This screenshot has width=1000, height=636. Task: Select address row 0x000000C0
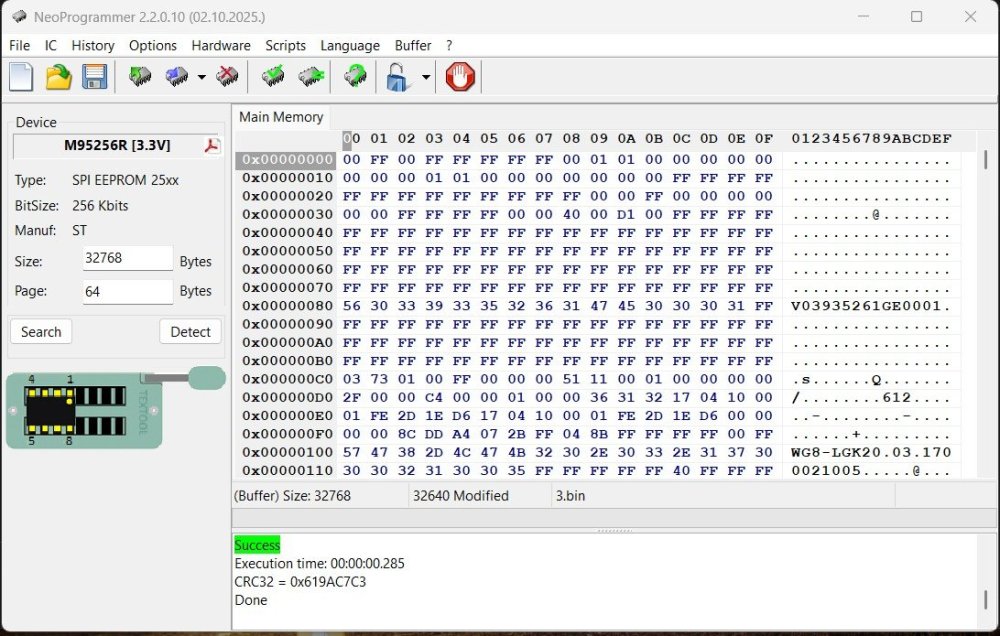click(x=286, y=380)
